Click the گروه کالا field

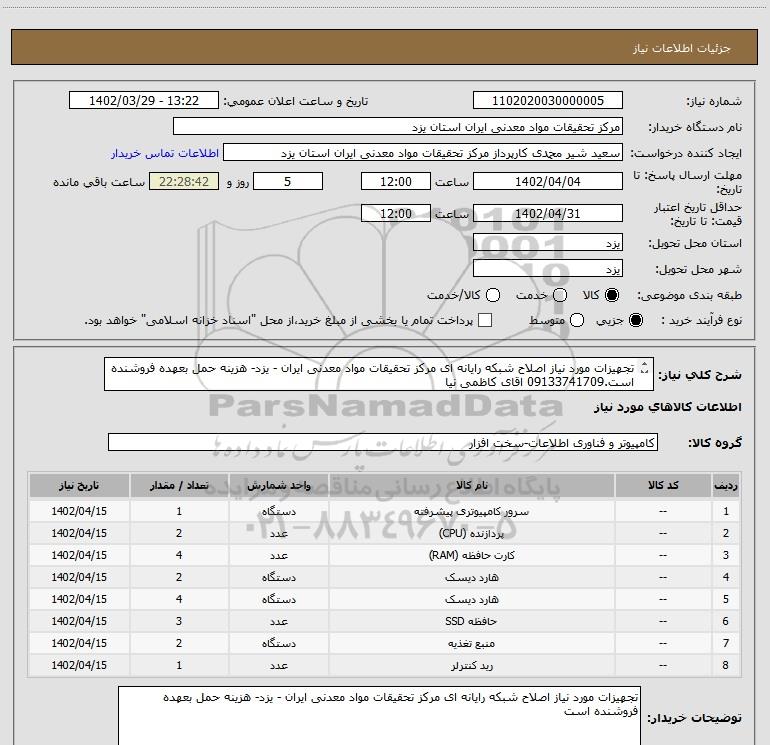[382, 442]
